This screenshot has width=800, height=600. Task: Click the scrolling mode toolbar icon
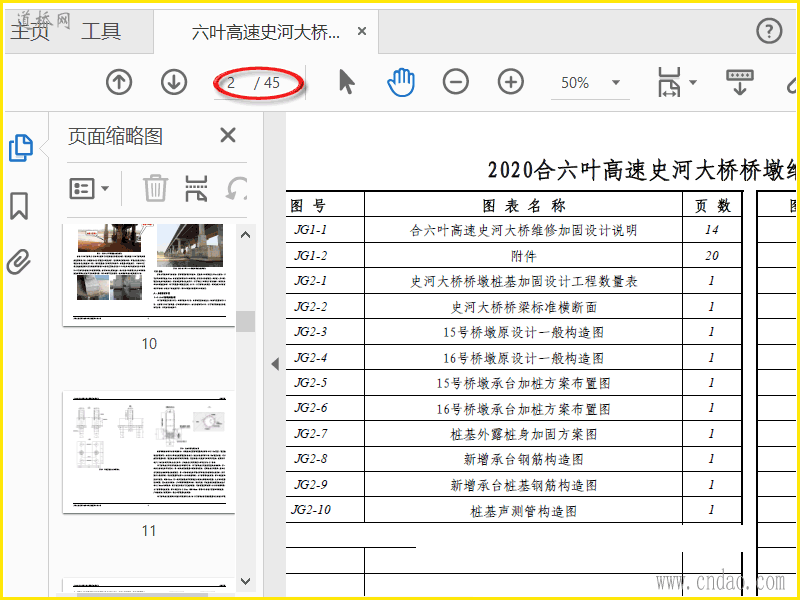[x=740, y=82]
